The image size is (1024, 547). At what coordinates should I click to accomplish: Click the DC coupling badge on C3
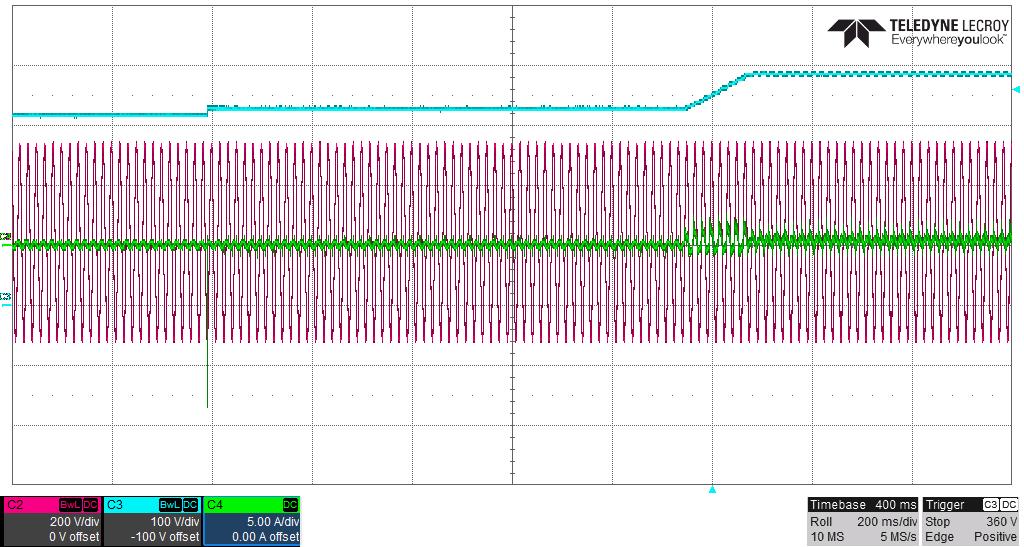coord(190,505)
